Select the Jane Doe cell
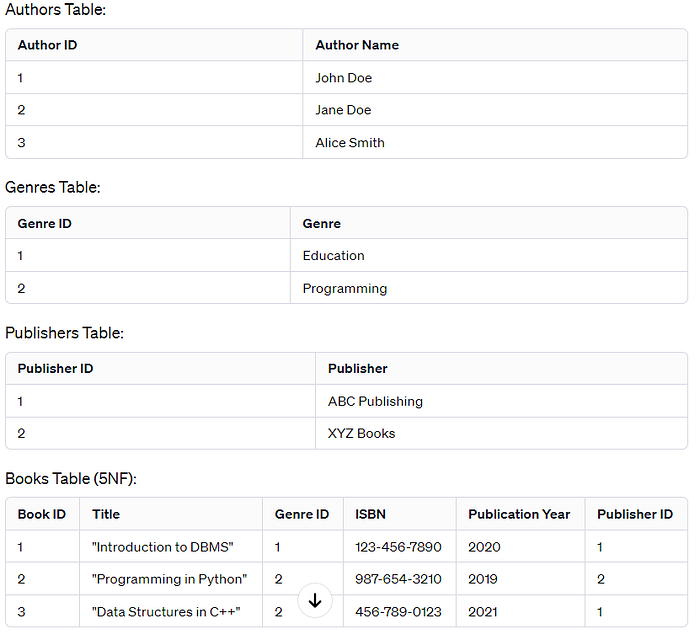 (344, 110)
